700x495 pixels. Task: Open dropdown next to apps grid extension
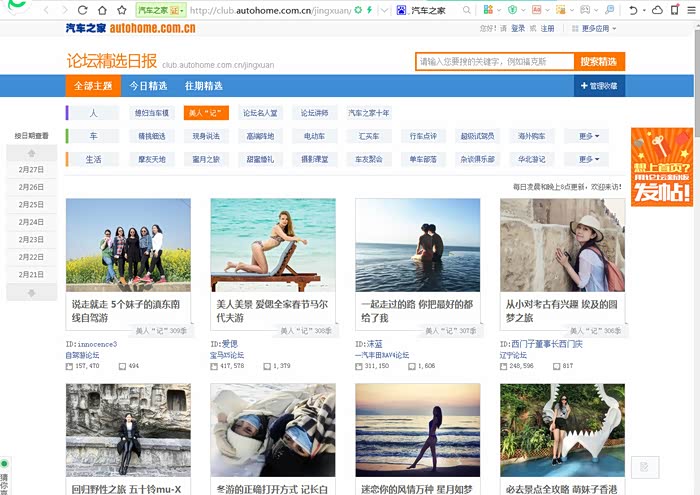[499, 10]
